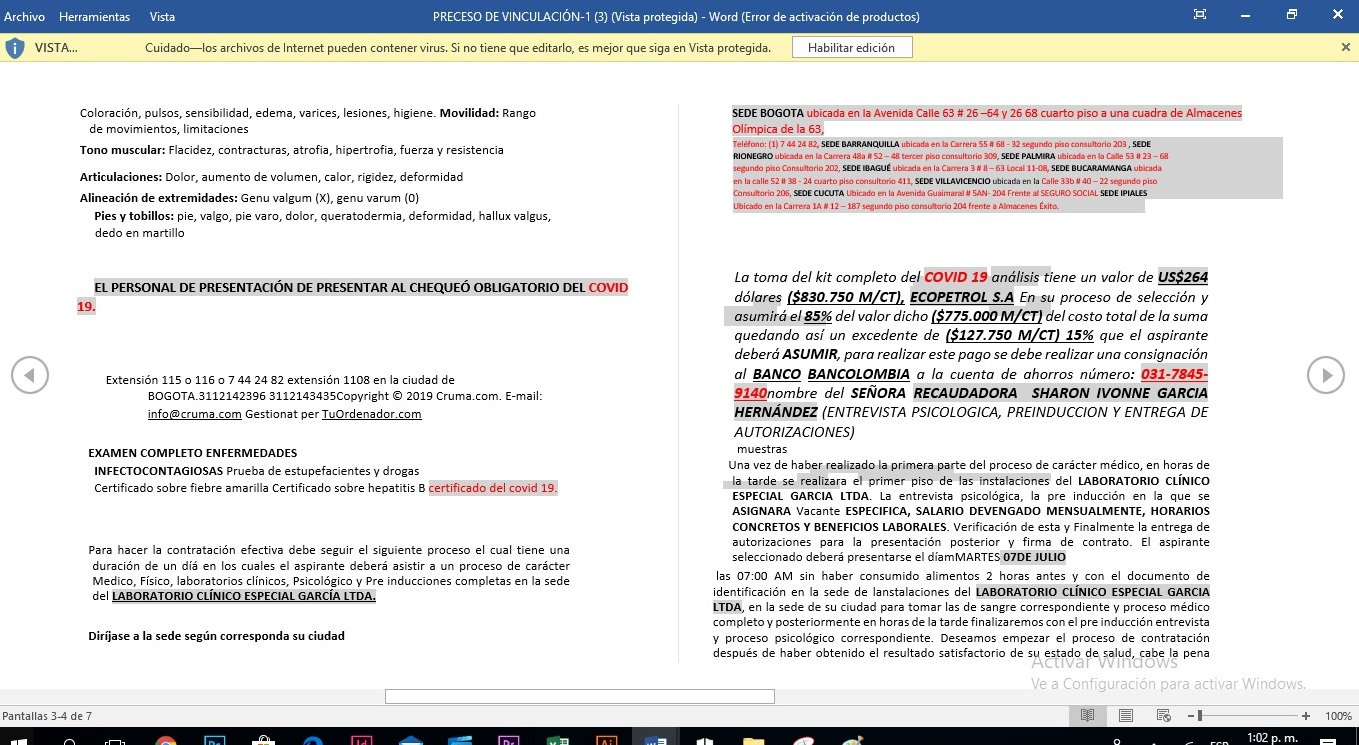Switch to Web Layout view icon
Viewport: 1359px width, 745px height.
[1163, 716]
